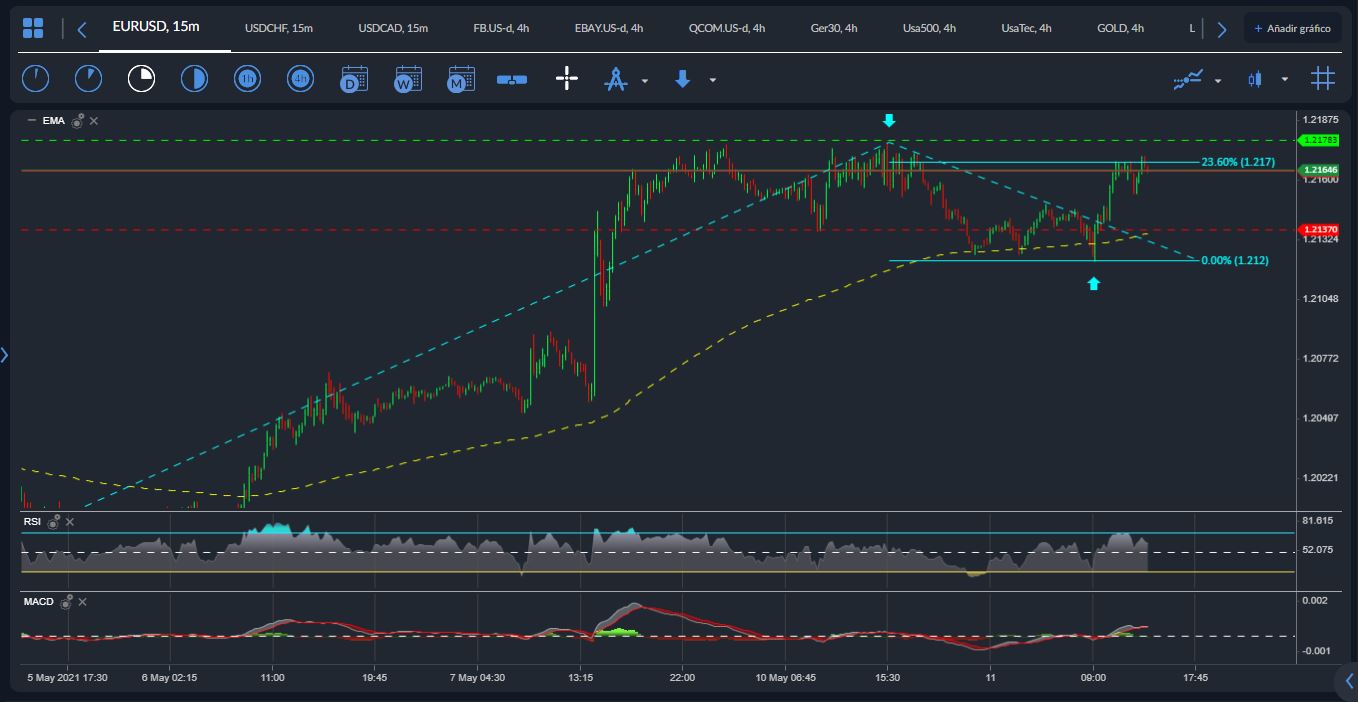Switch to the 1h timeframe icon
The height and width of the screenshot is (702, 1358).
(247, 79)
